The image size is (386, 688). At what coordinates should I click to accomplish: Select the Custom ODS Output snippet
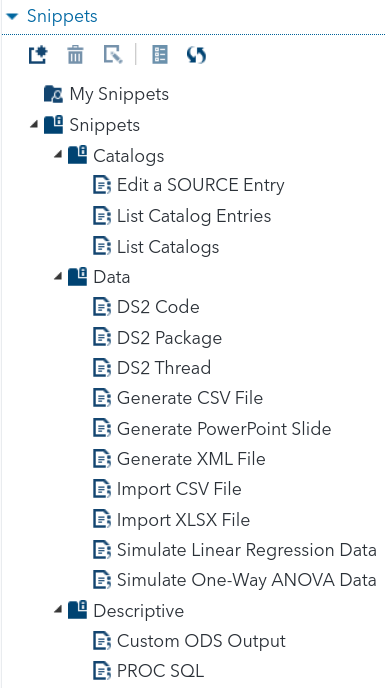pos(201,641)
